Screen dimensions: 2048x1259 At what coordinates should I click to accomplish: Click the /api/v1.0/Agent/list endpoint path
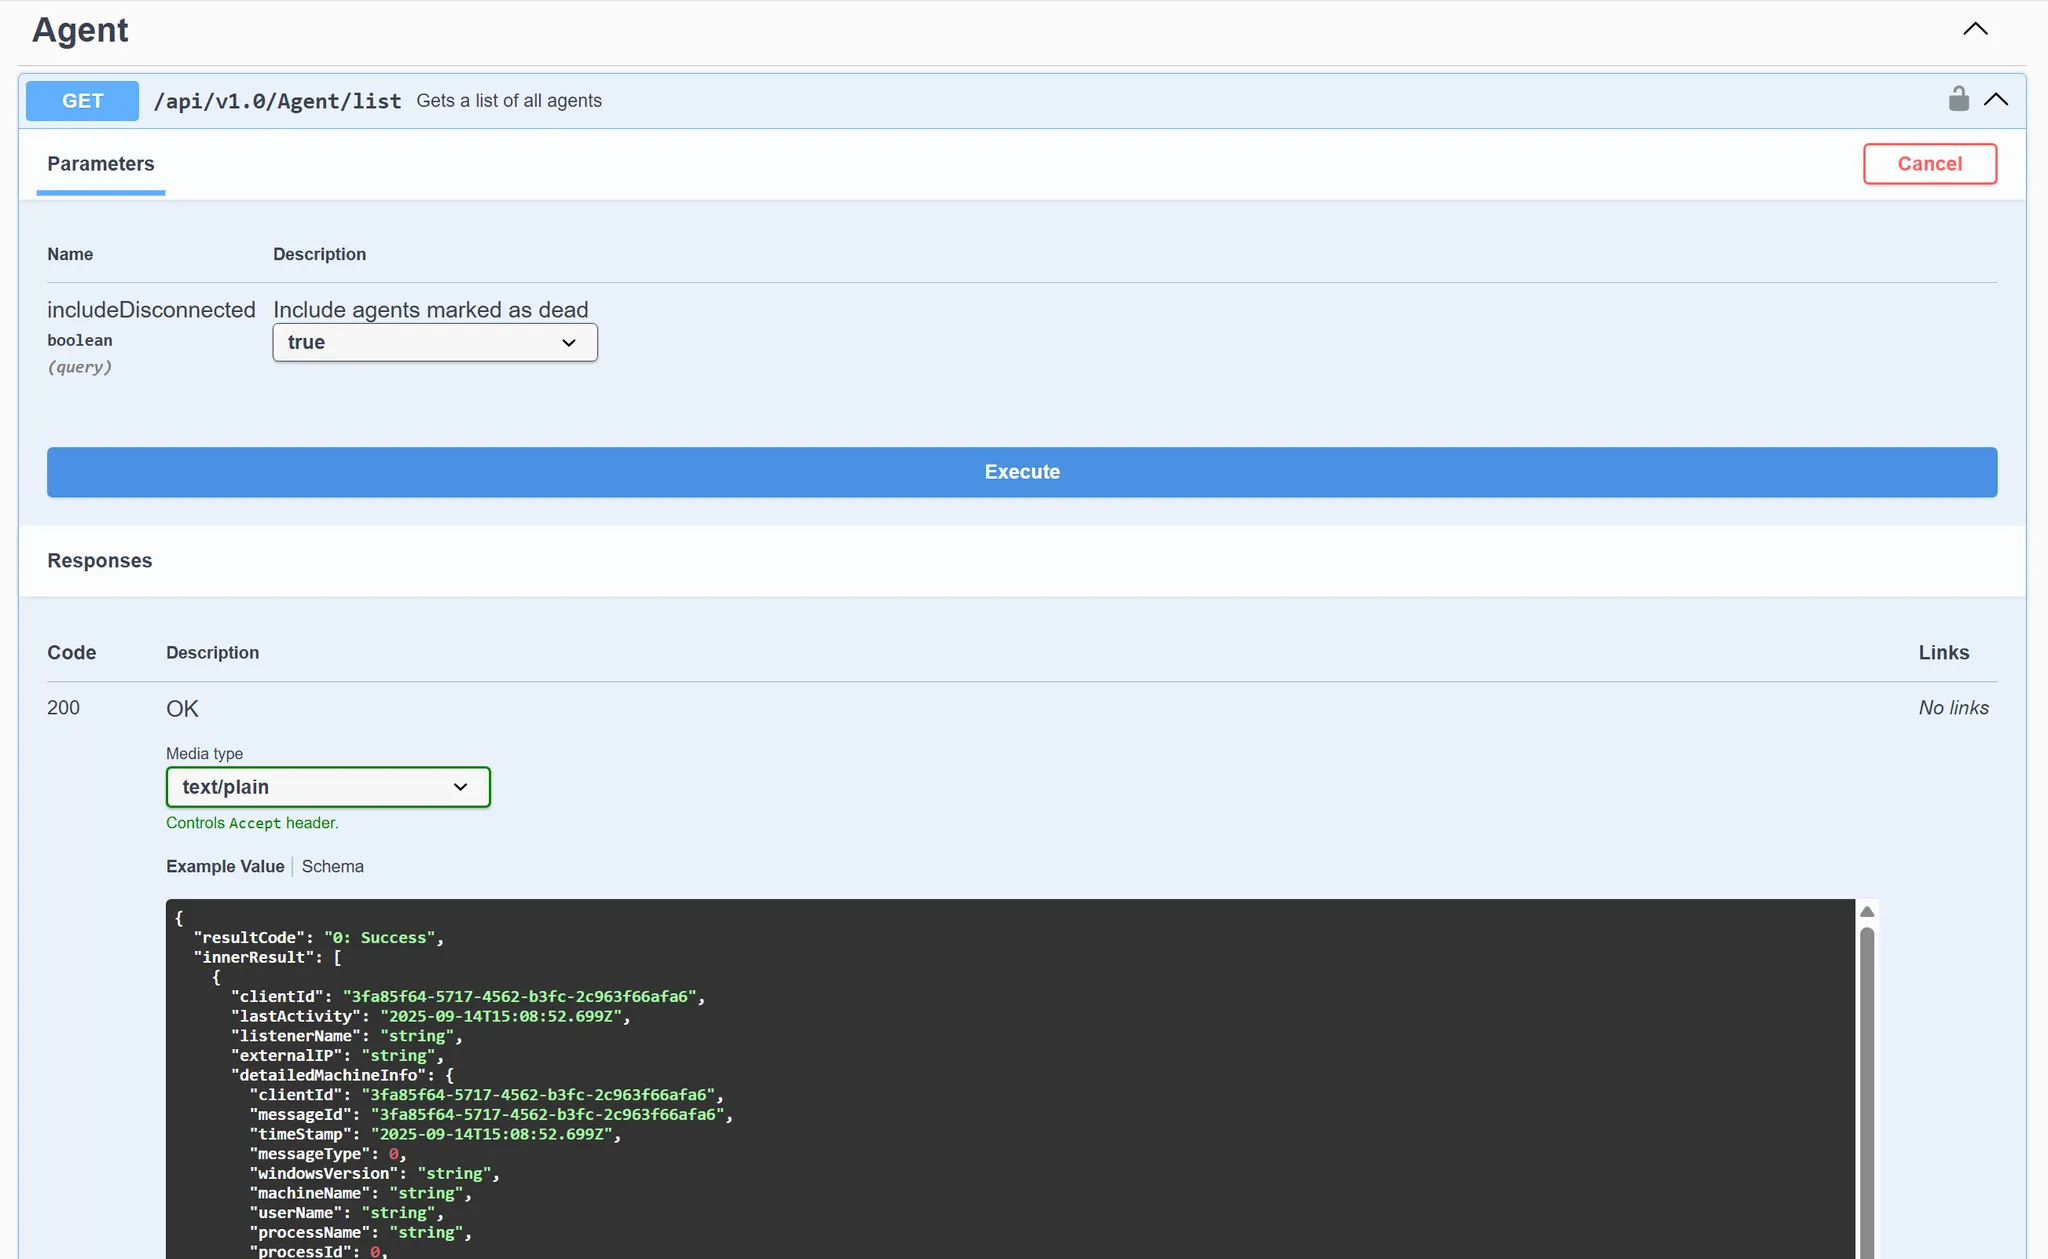click(x=277, y=101)
